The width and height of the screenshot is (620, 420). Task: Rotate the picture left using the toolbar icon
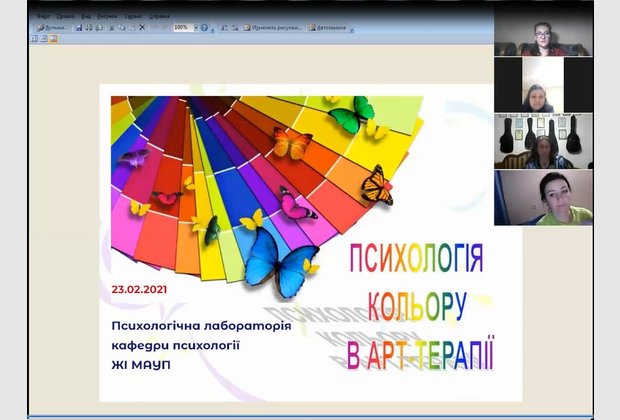pyautogui.click(x=225, y=28)
